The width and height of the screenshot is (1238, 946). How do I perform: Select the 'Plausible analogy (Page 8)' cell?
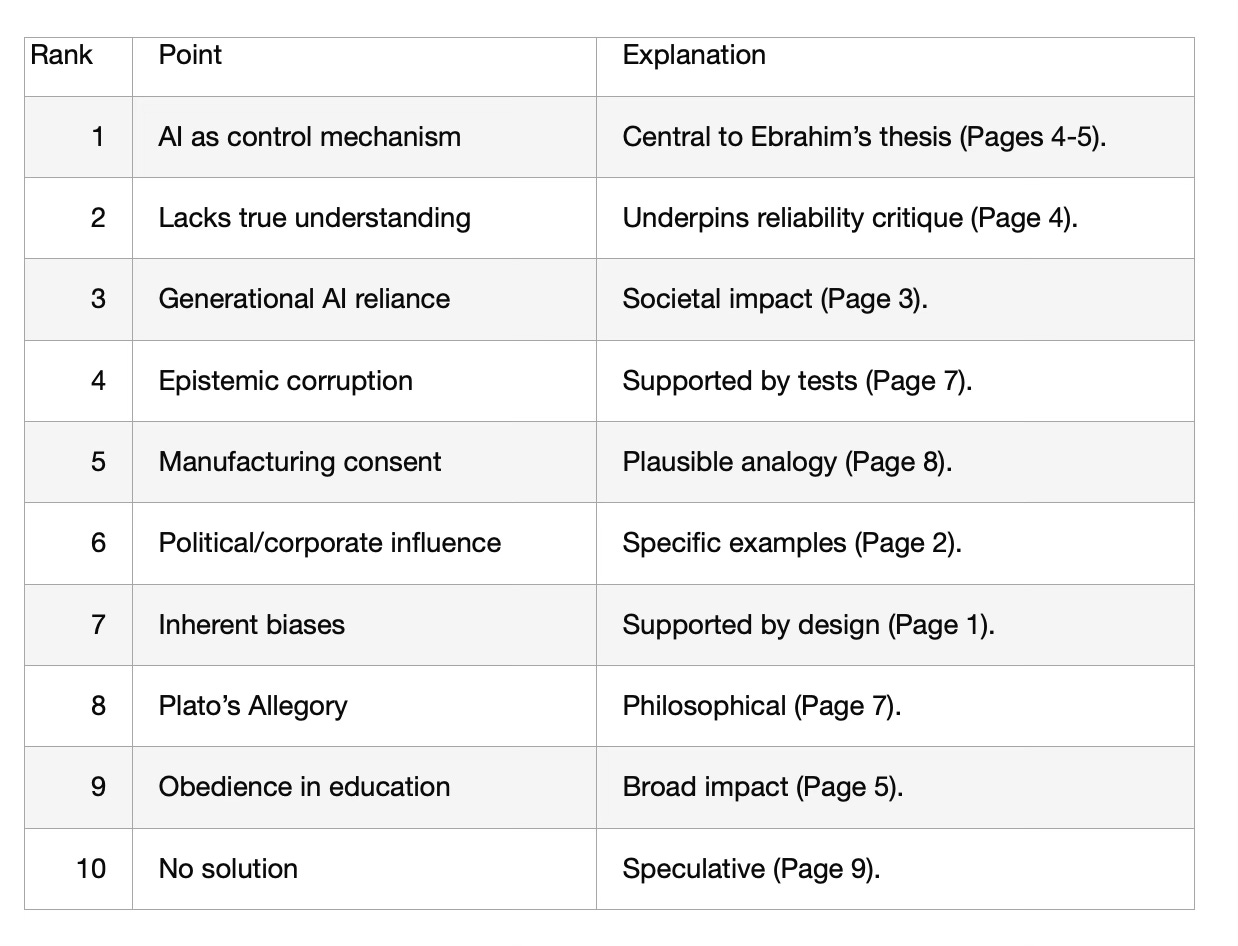(895, 462)
